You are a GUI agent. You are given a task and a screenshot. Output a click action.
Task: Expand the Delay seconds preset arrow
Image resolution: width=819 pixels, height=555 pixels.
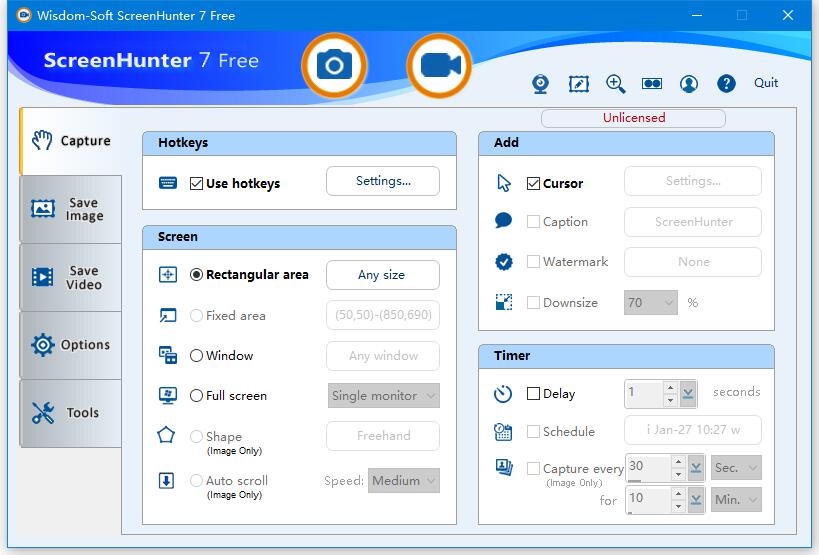(x=688, y=393)
